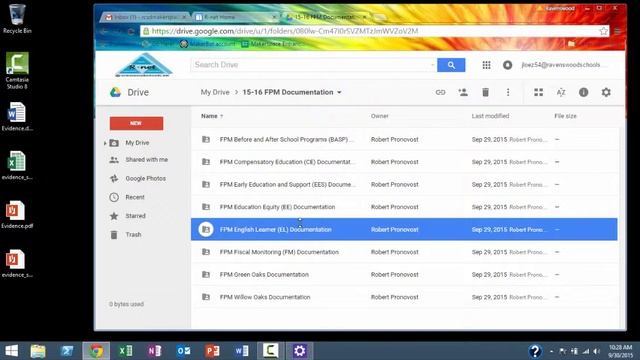Click the bookmark star in address bar

tap(603, 31)
